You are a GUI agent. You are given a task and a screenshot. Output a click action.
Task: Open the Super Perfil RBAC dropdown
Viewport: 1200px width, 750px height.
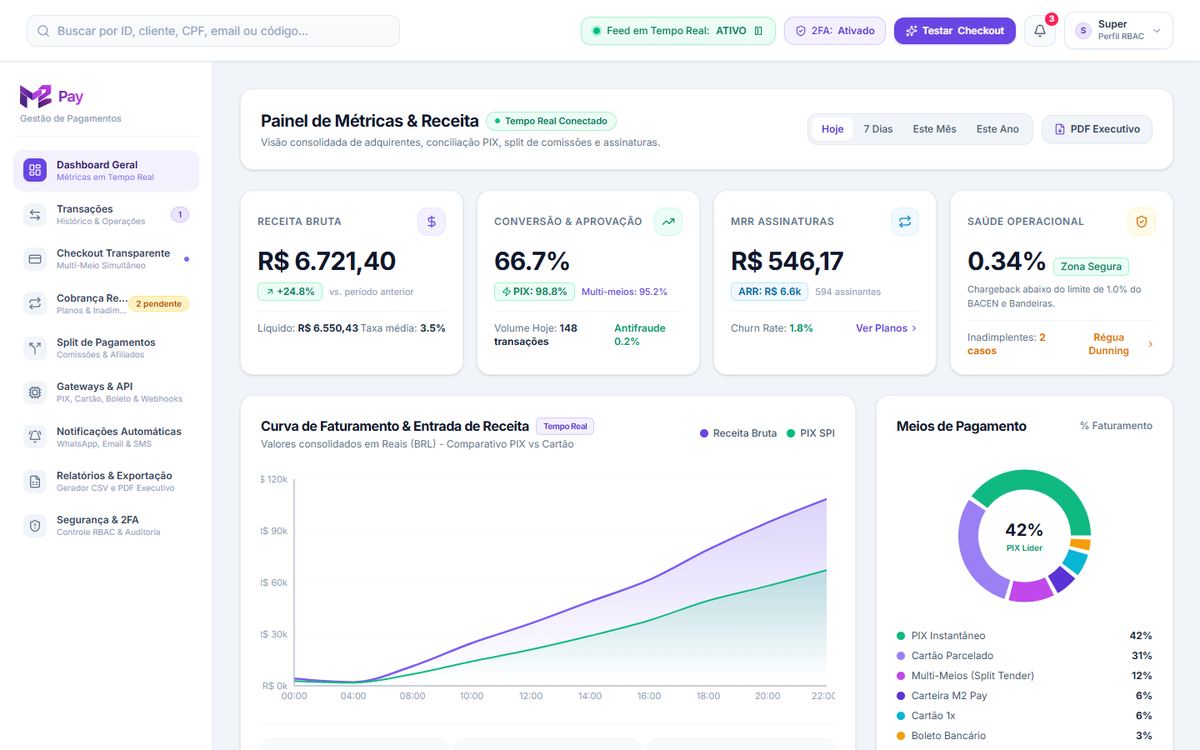(x=1118, y=31)
